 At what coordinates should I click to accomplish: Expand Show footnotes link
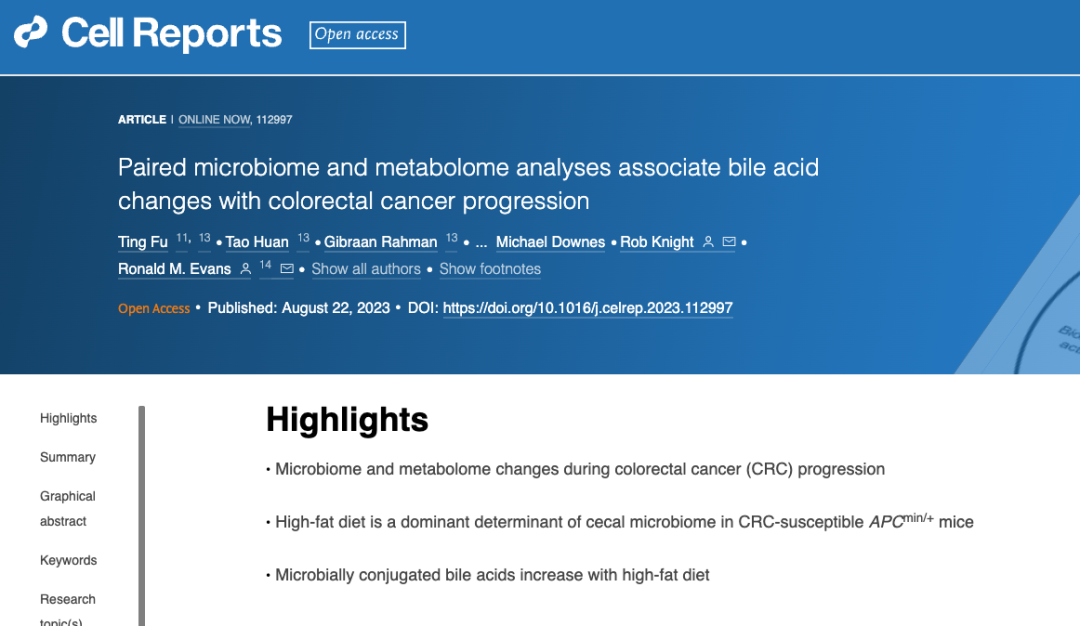(490, 269)
